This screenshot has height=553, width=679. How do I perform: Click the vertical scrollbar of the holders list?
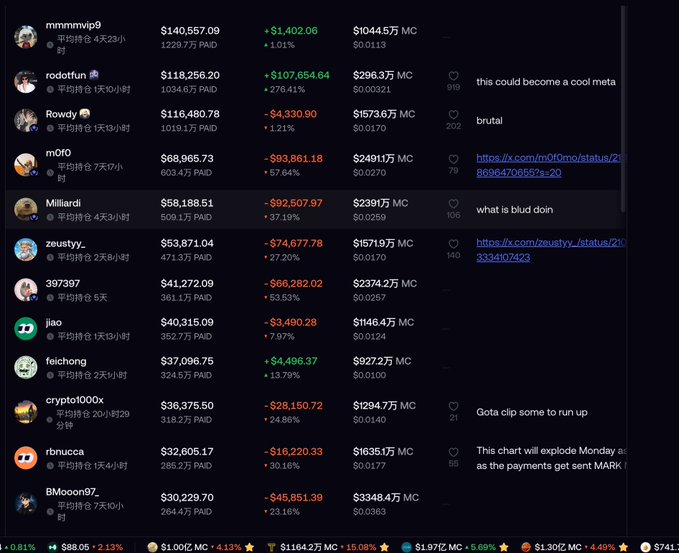pyautogui.click(x=623, y=108)
